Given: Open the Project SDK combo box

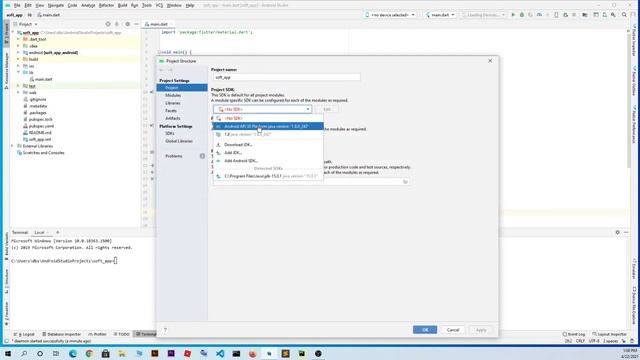Looking at the screenshot, I should (262, 109).
